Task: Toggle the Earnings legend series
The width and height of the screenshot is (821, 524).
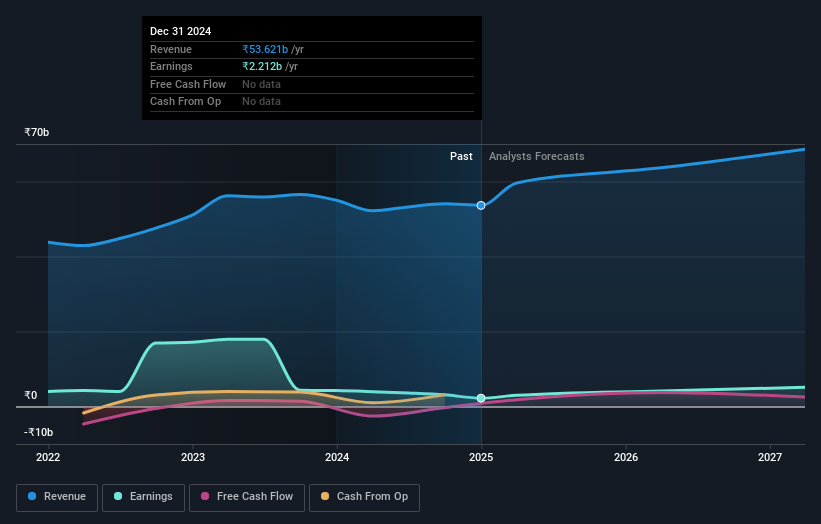Action: click(143, 497)
